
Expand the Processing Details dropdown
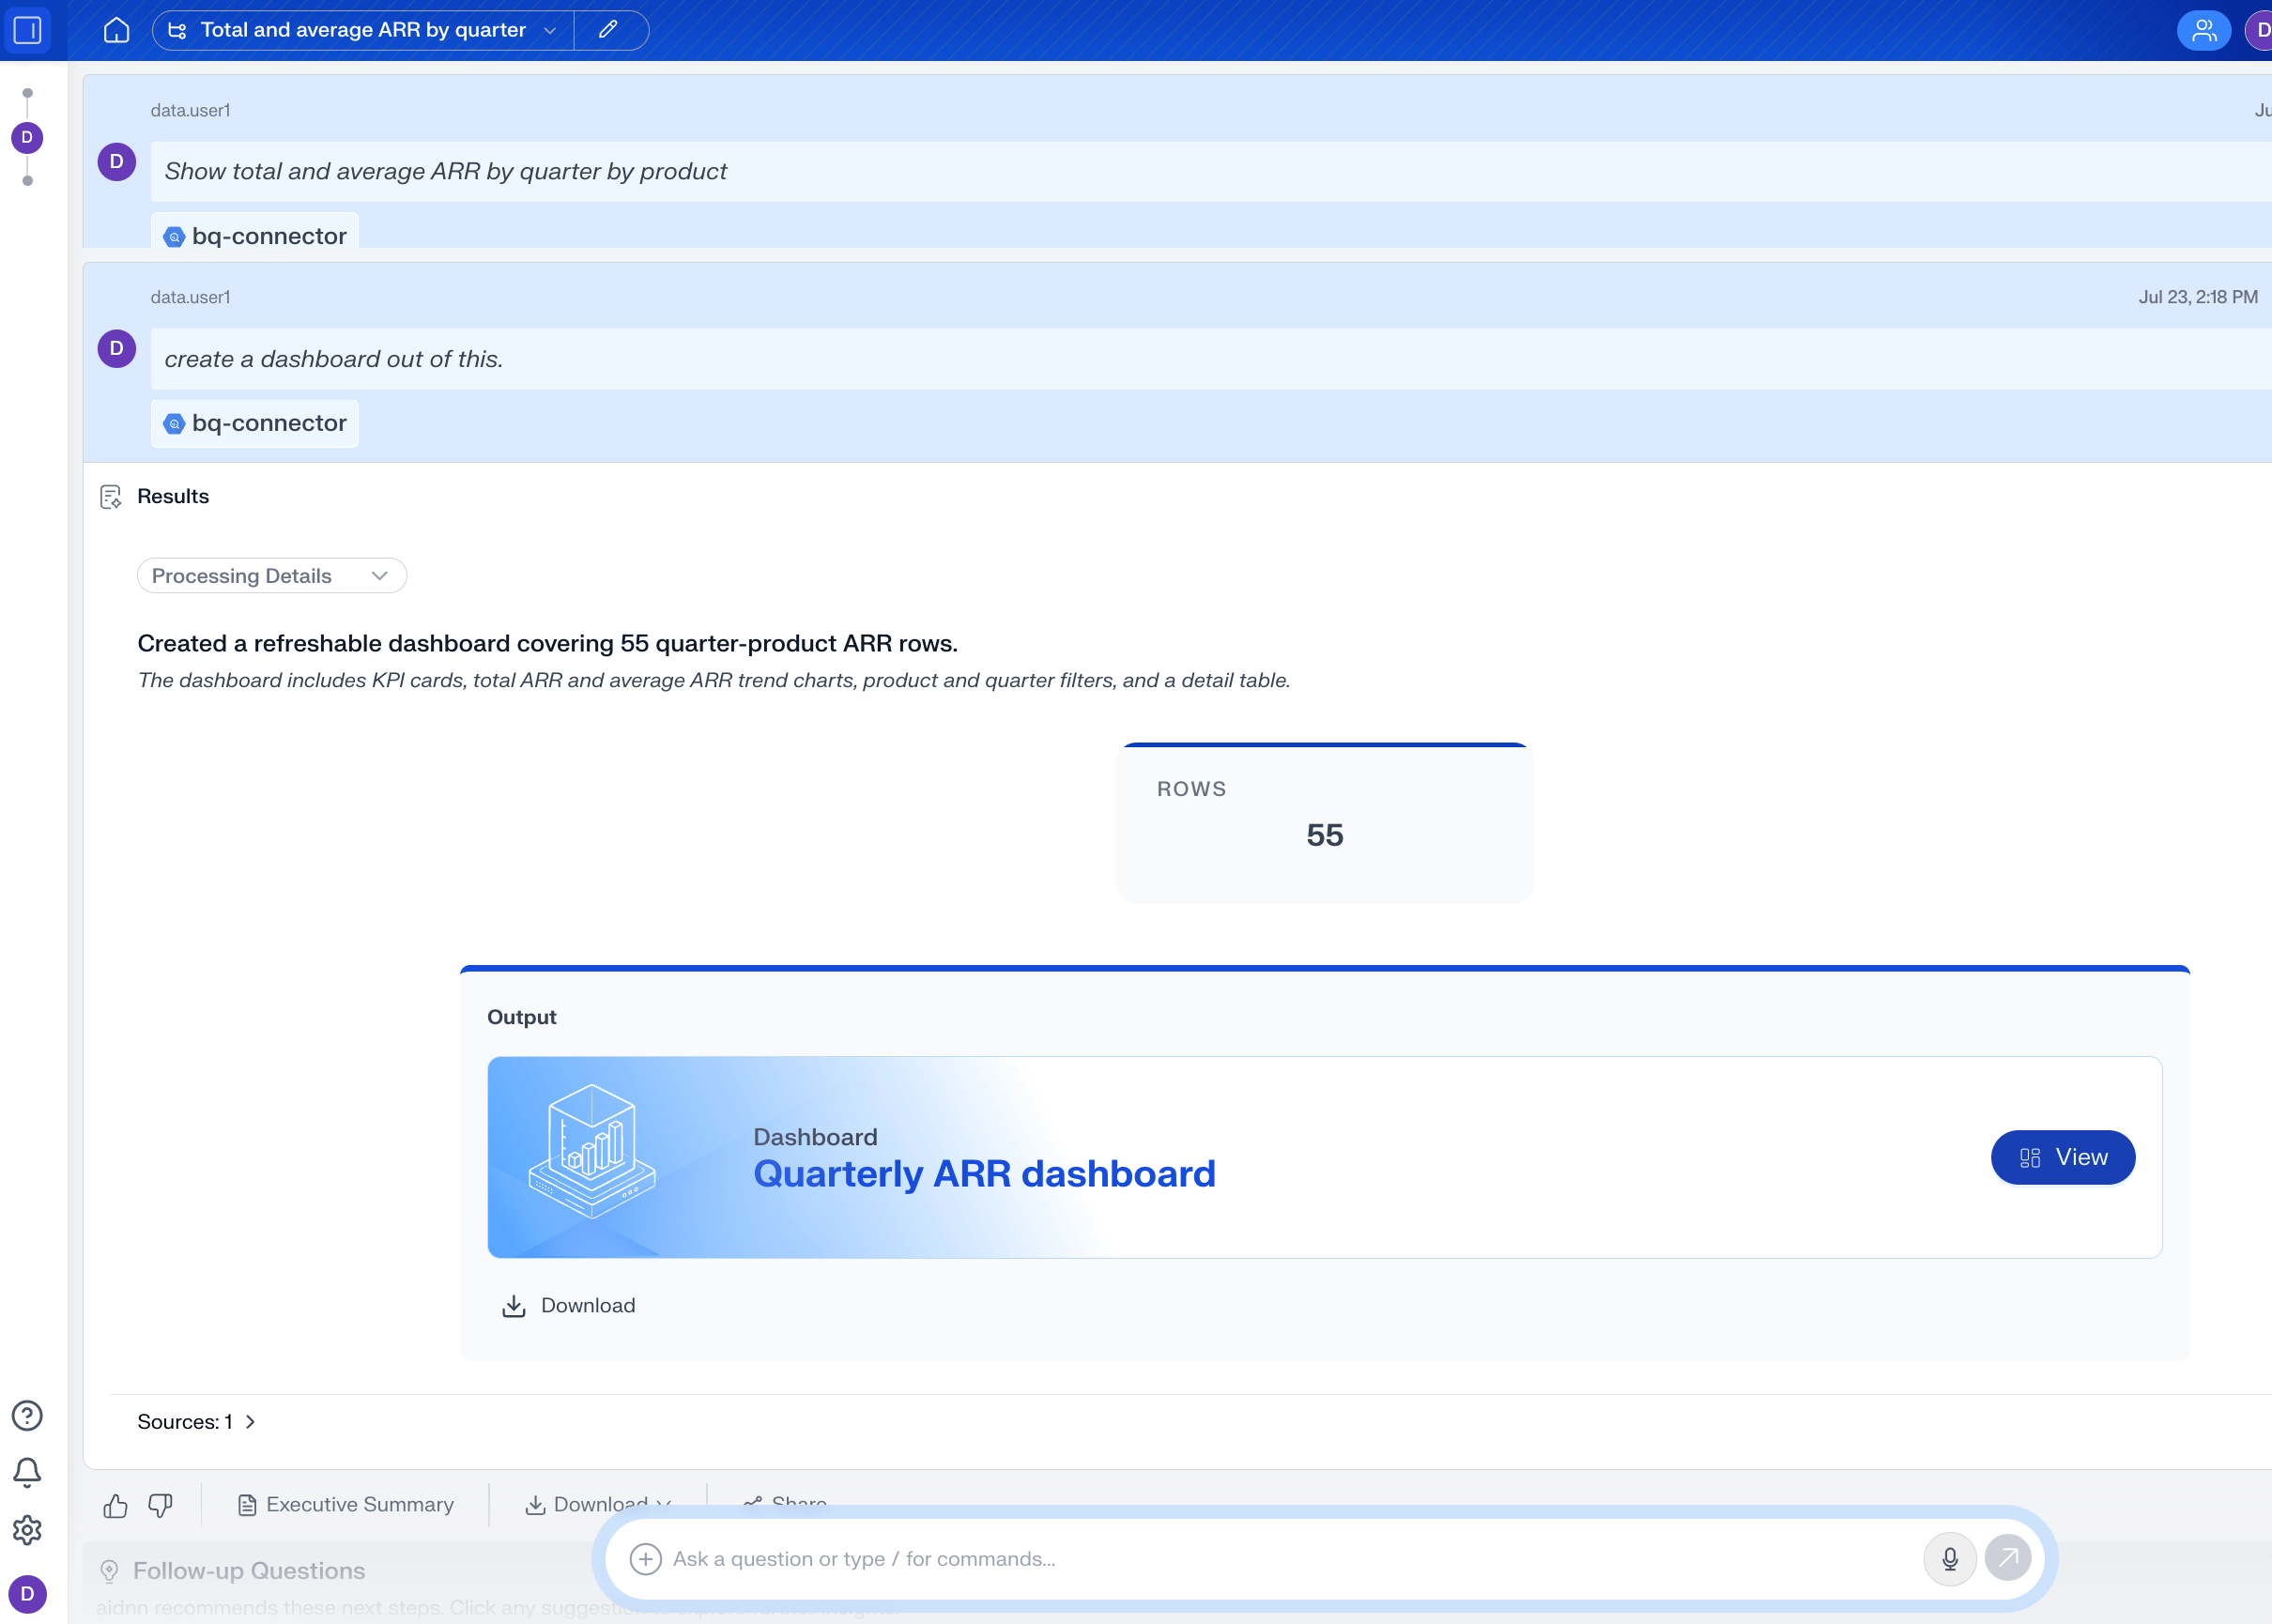272,576
